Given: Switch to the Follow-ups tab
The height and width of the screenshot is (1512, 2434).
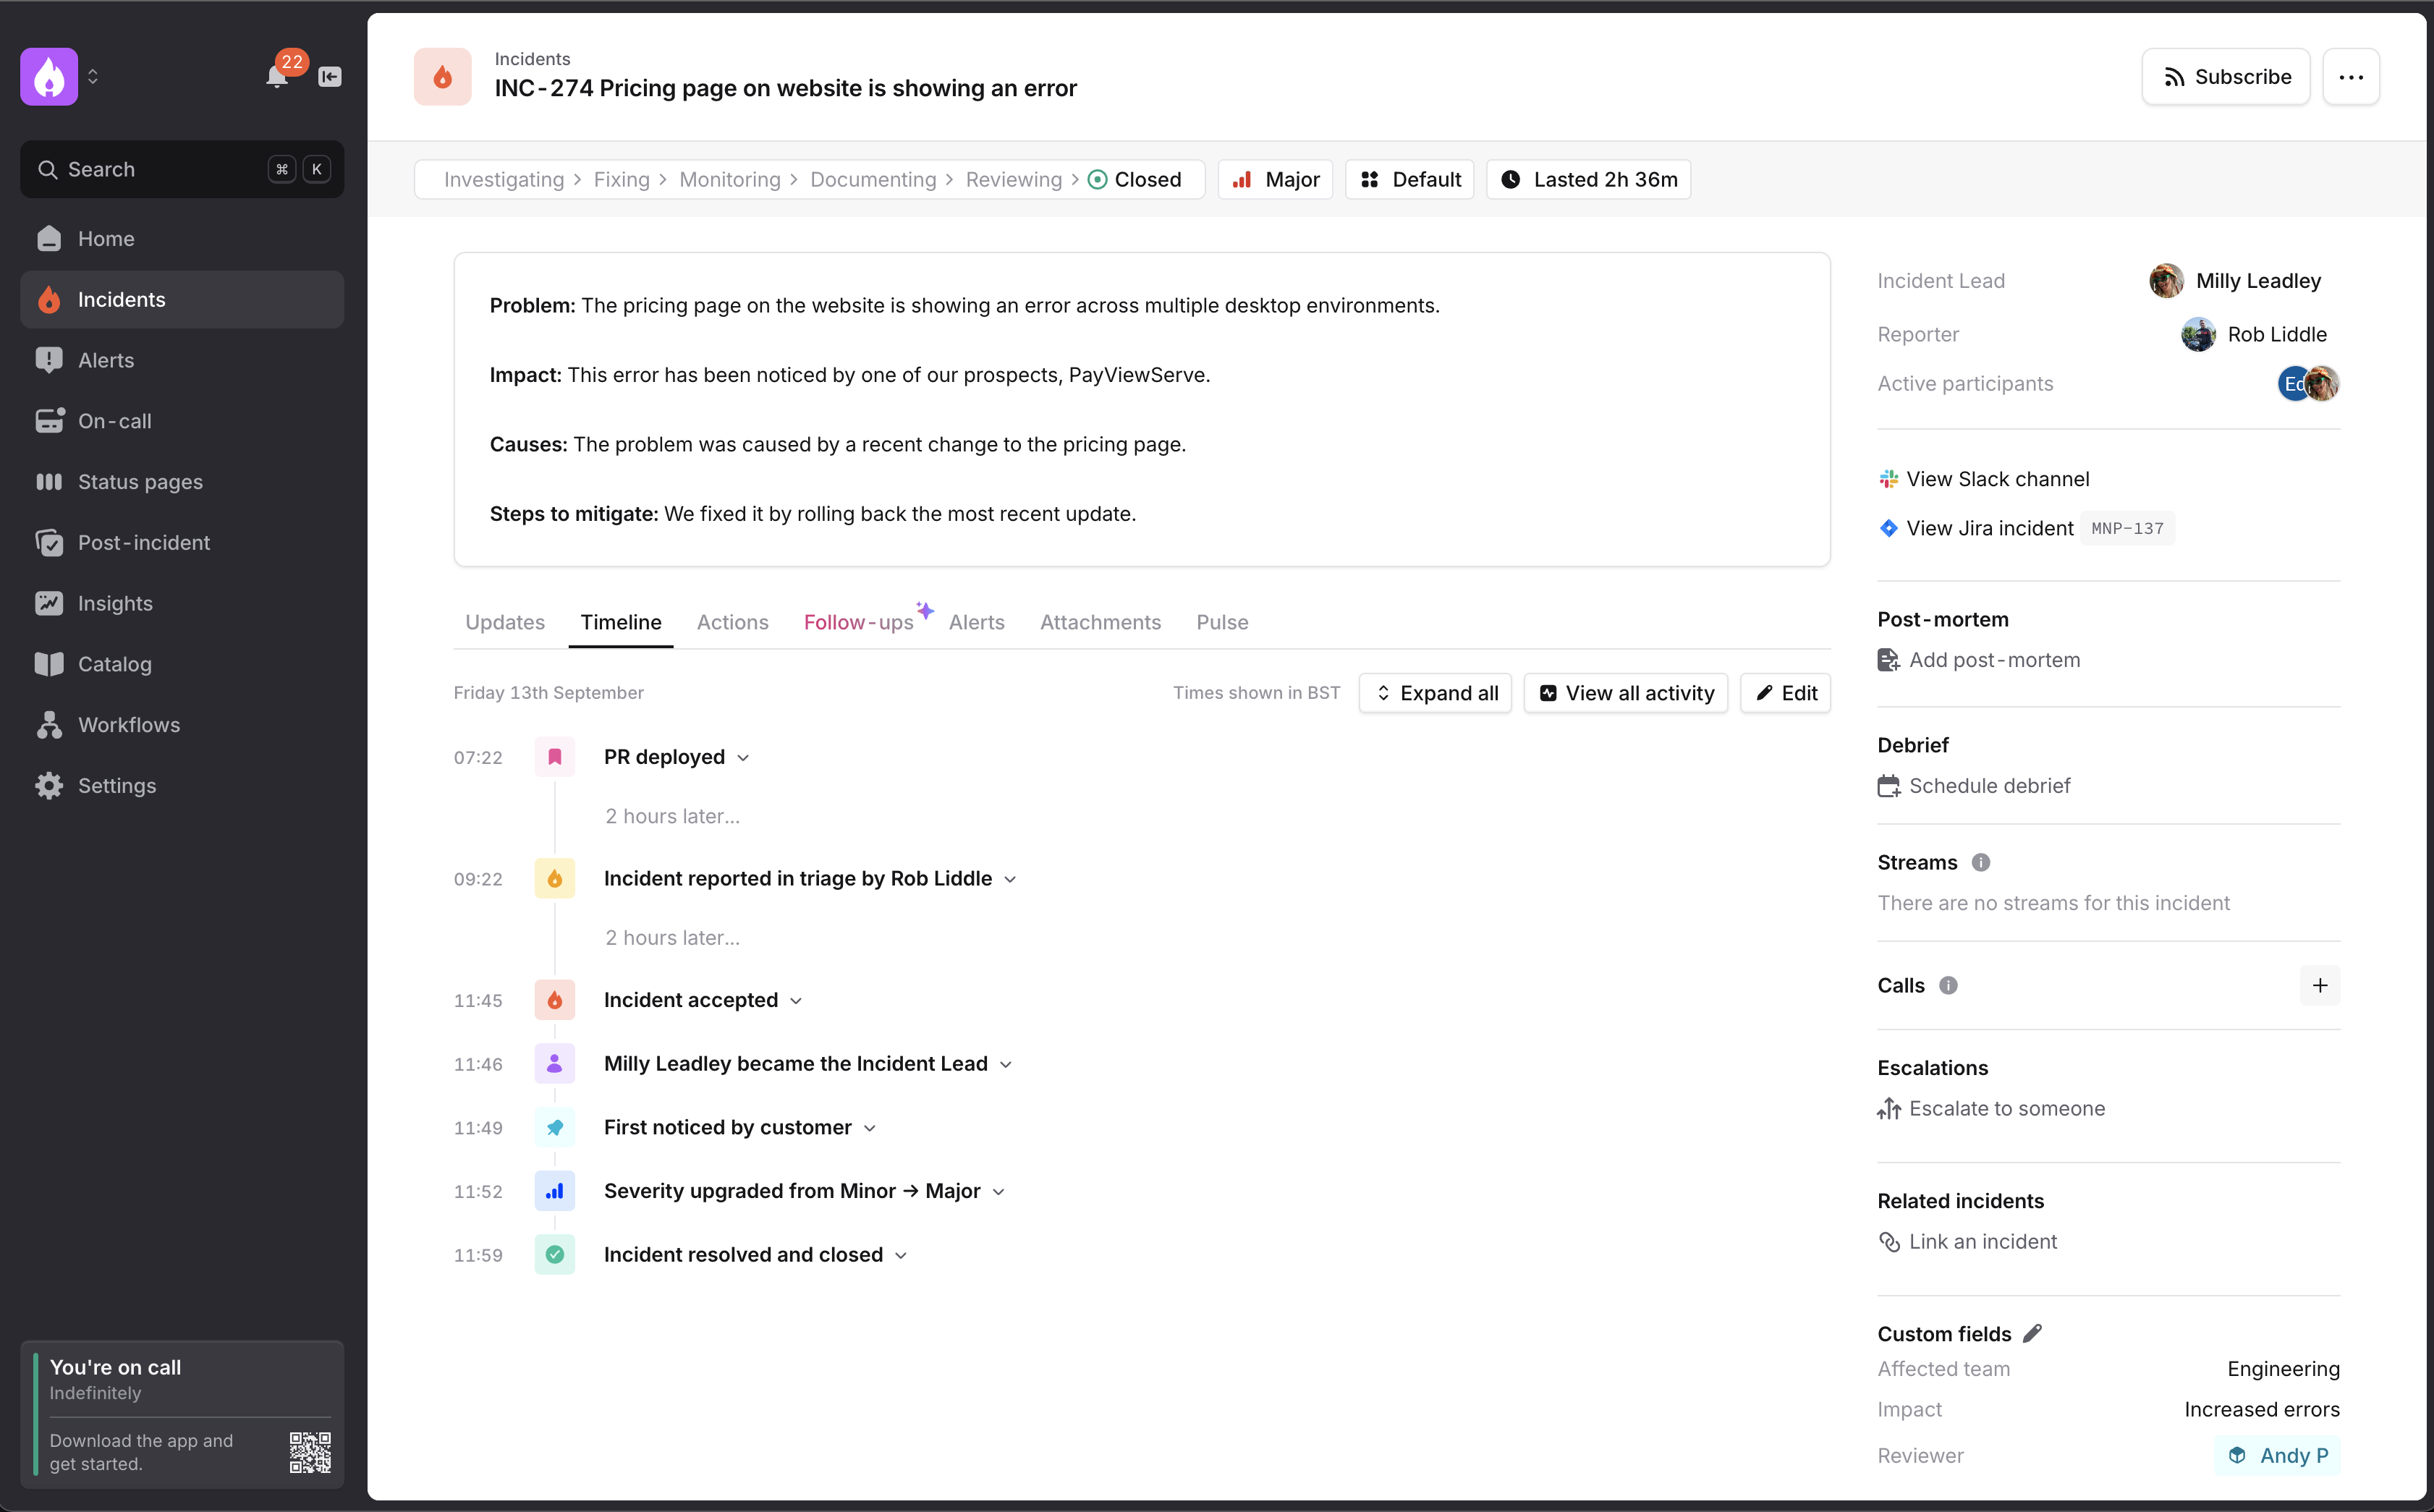Looking at the screenshot, I should pos(858,622).
